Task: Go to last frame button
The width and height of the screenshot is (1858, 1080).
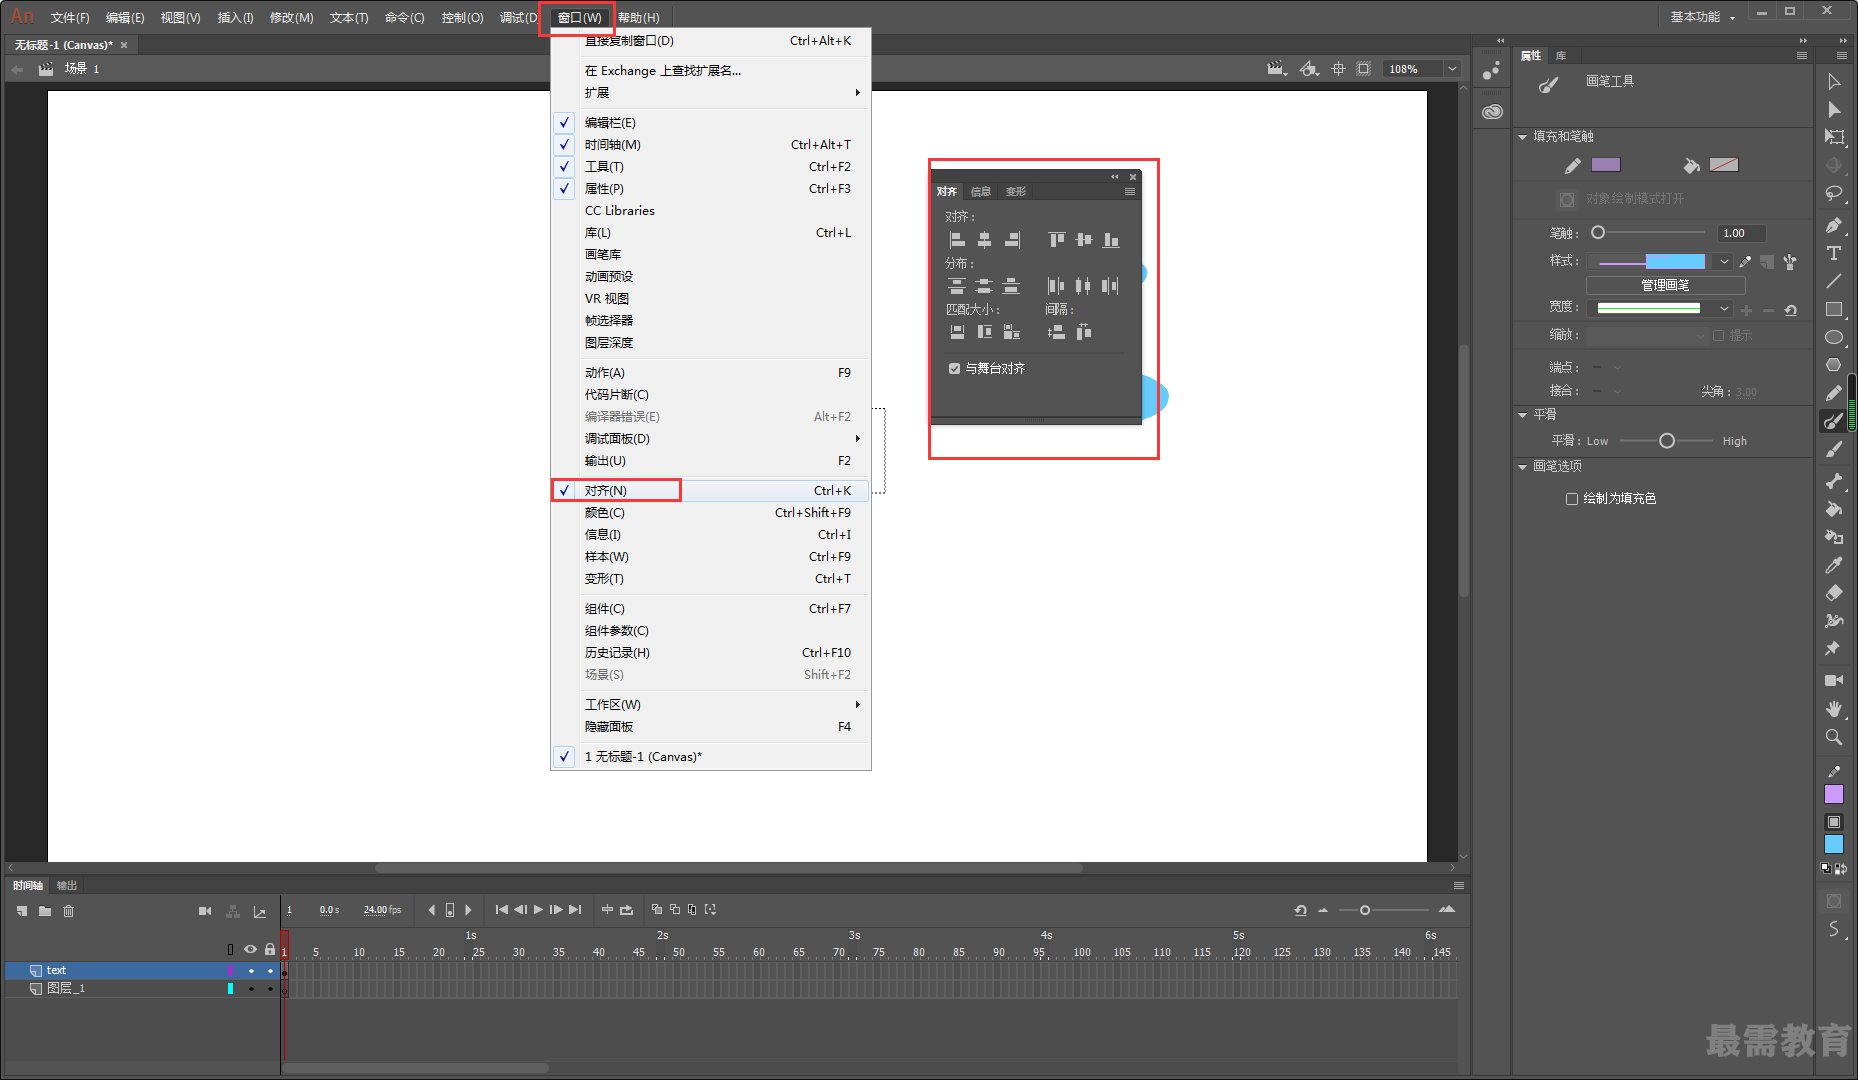Action: click(x=575, y=910)
